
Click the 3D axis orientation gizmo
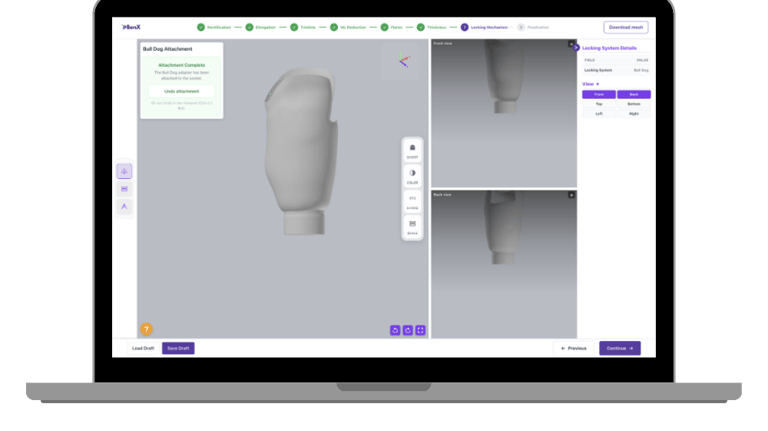pyautogui.click(x=404, y=60)
